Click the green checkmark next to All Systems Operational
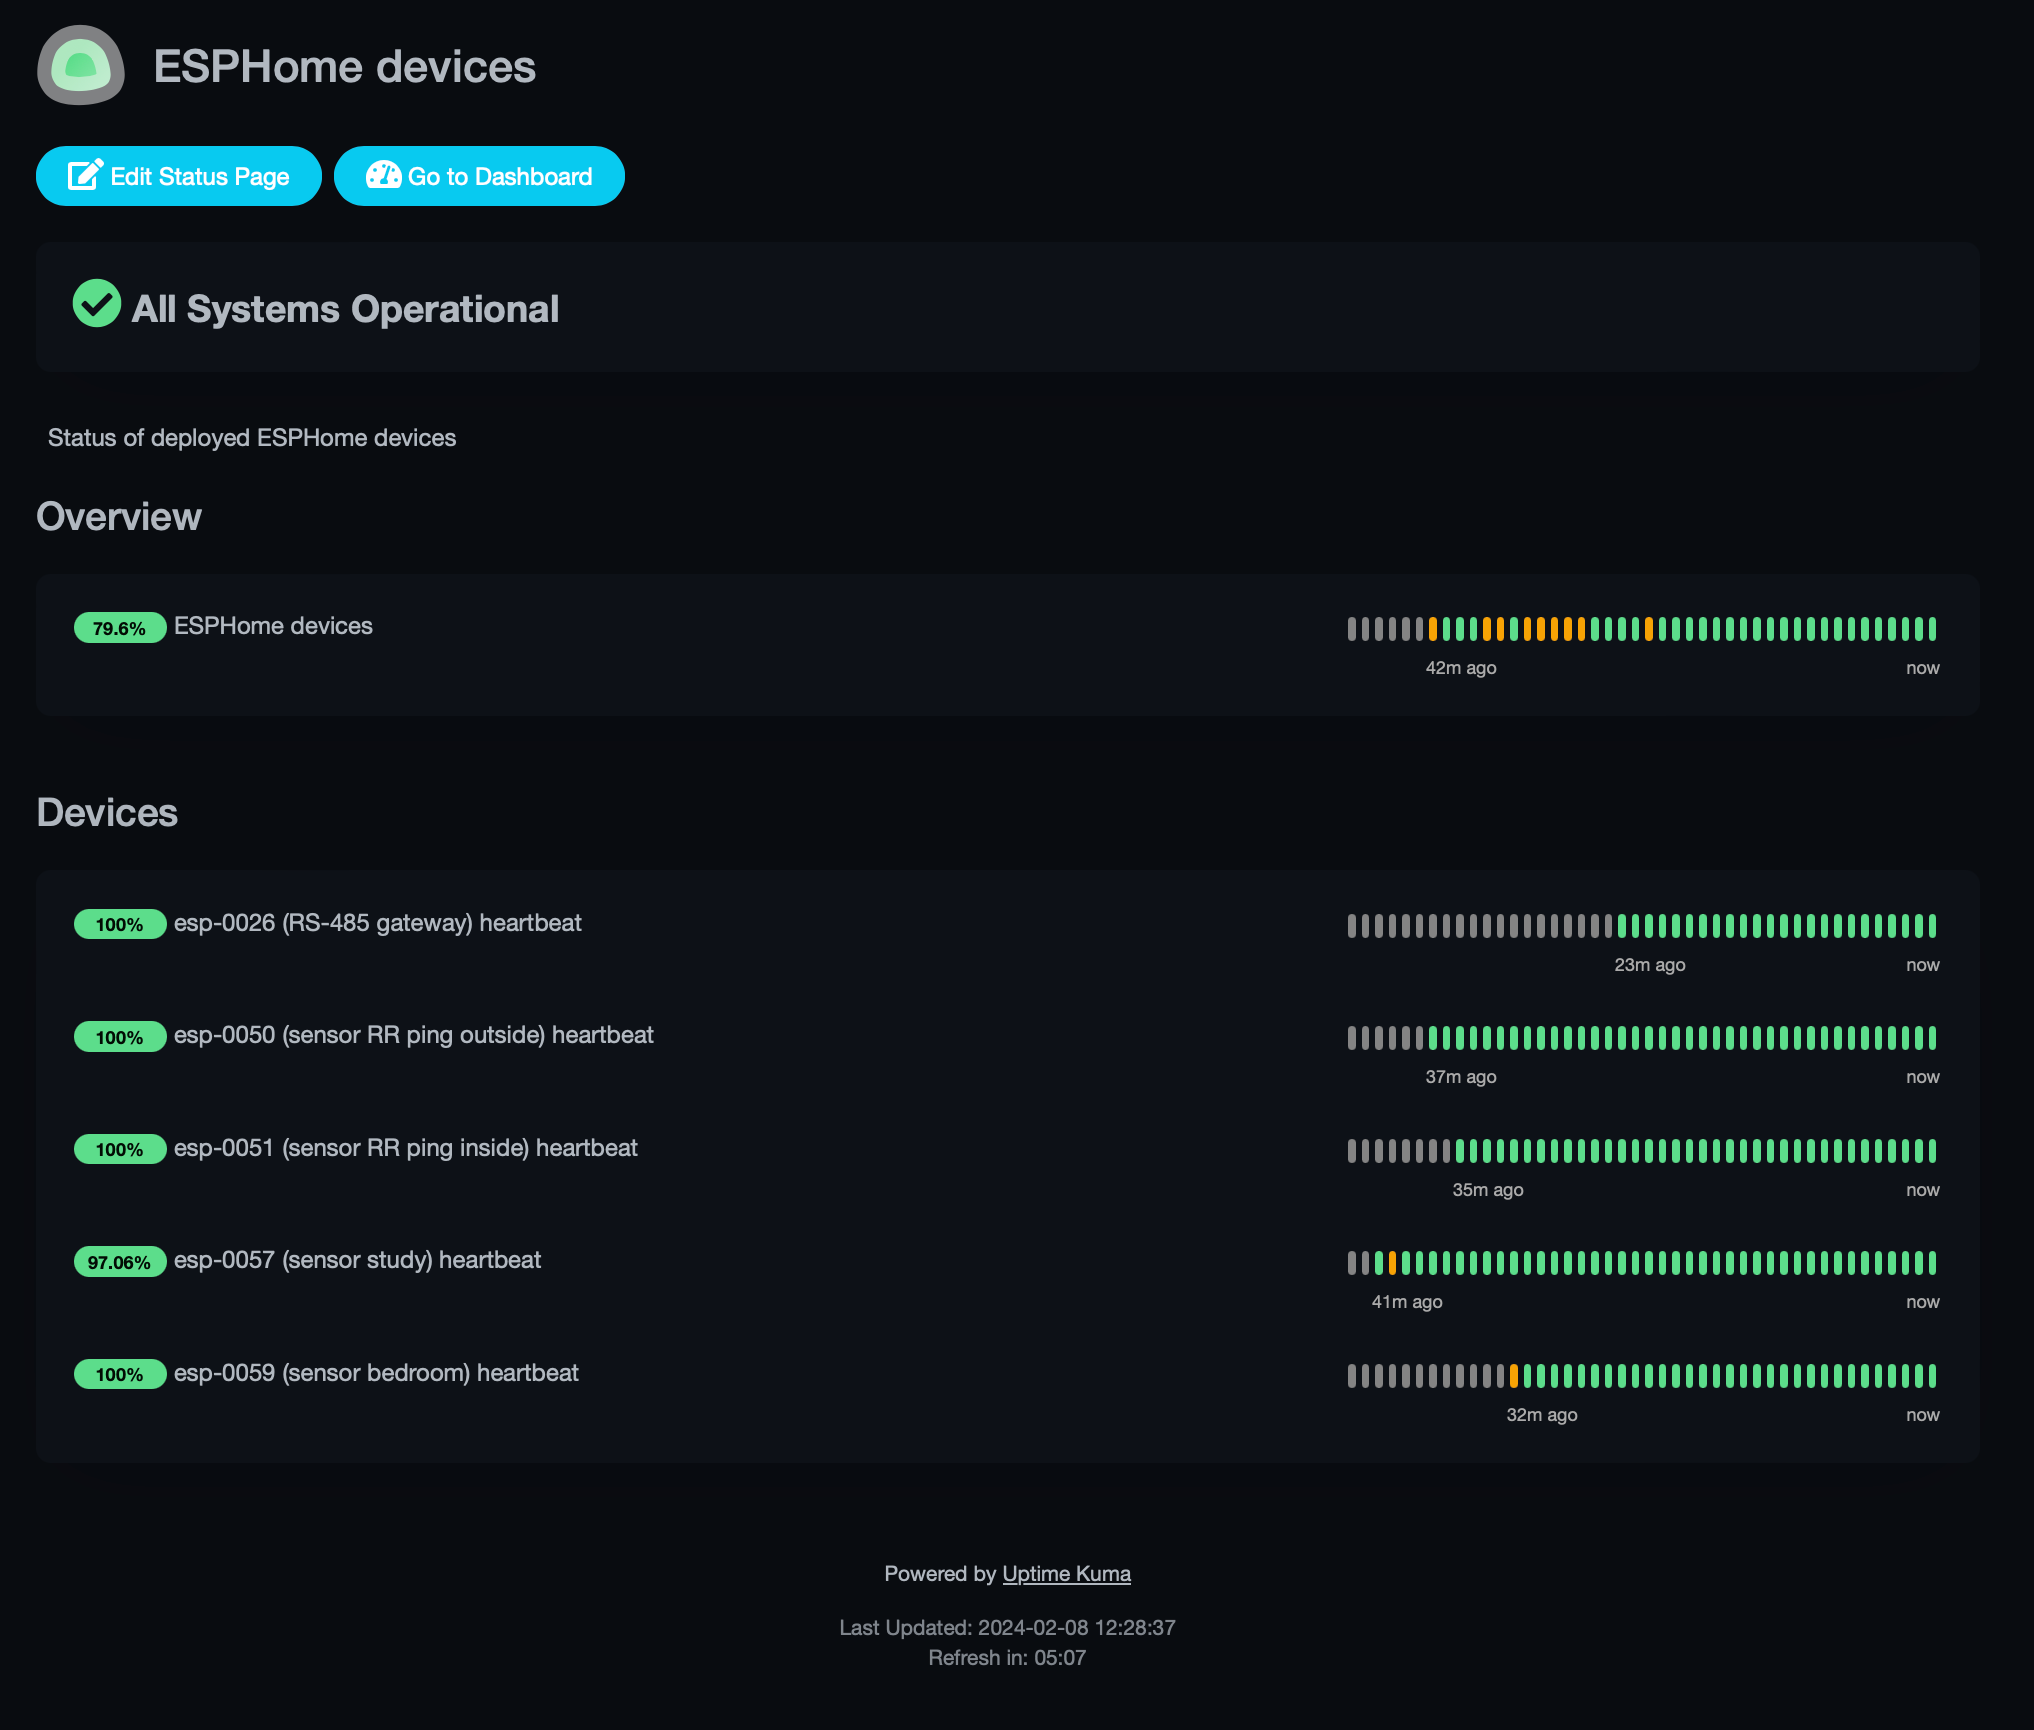2034x1730 pixels. coord(96,305)
